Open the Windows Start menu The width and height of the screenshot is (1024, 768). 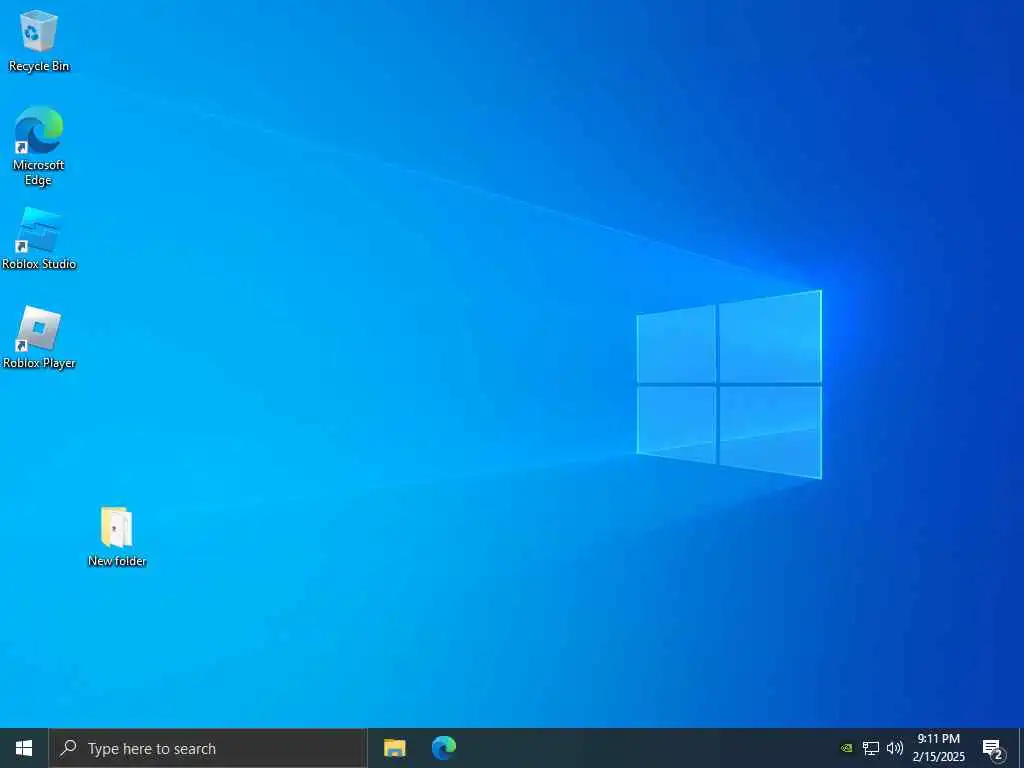pyautogui.click(x=24, y=748)
